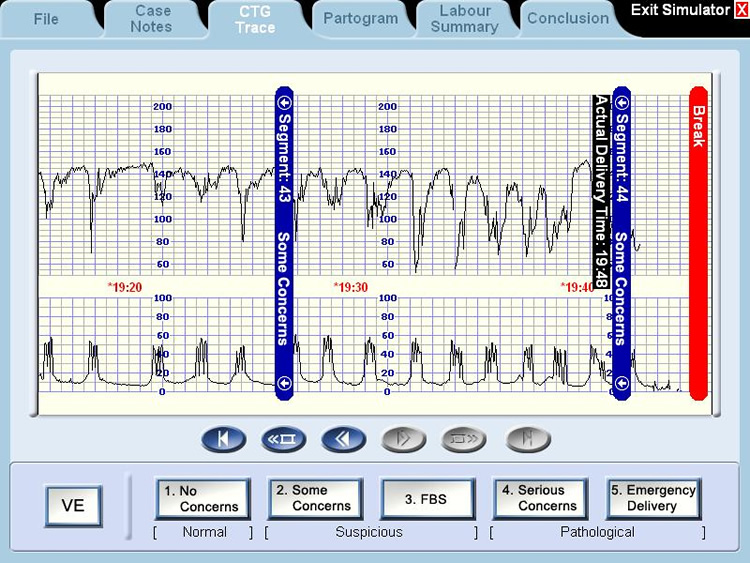Image resolution: width=750 pixels, height=563 pixels.
Task: Click bottom arrow icon on Segment 44 bar
Action: tap(621, 383)
